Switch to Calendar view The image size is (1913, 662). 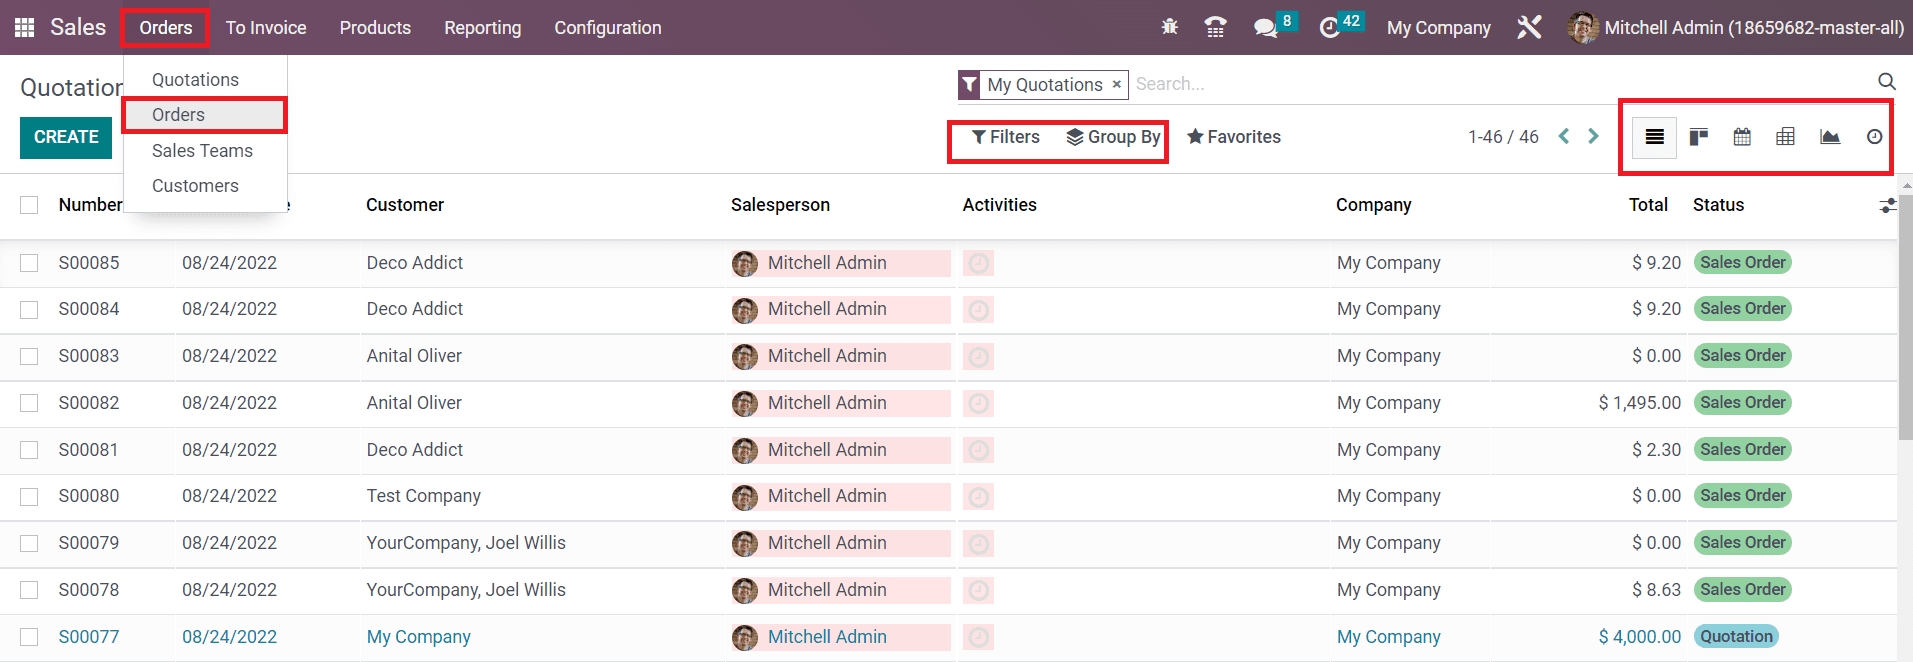coord(1742,137)
